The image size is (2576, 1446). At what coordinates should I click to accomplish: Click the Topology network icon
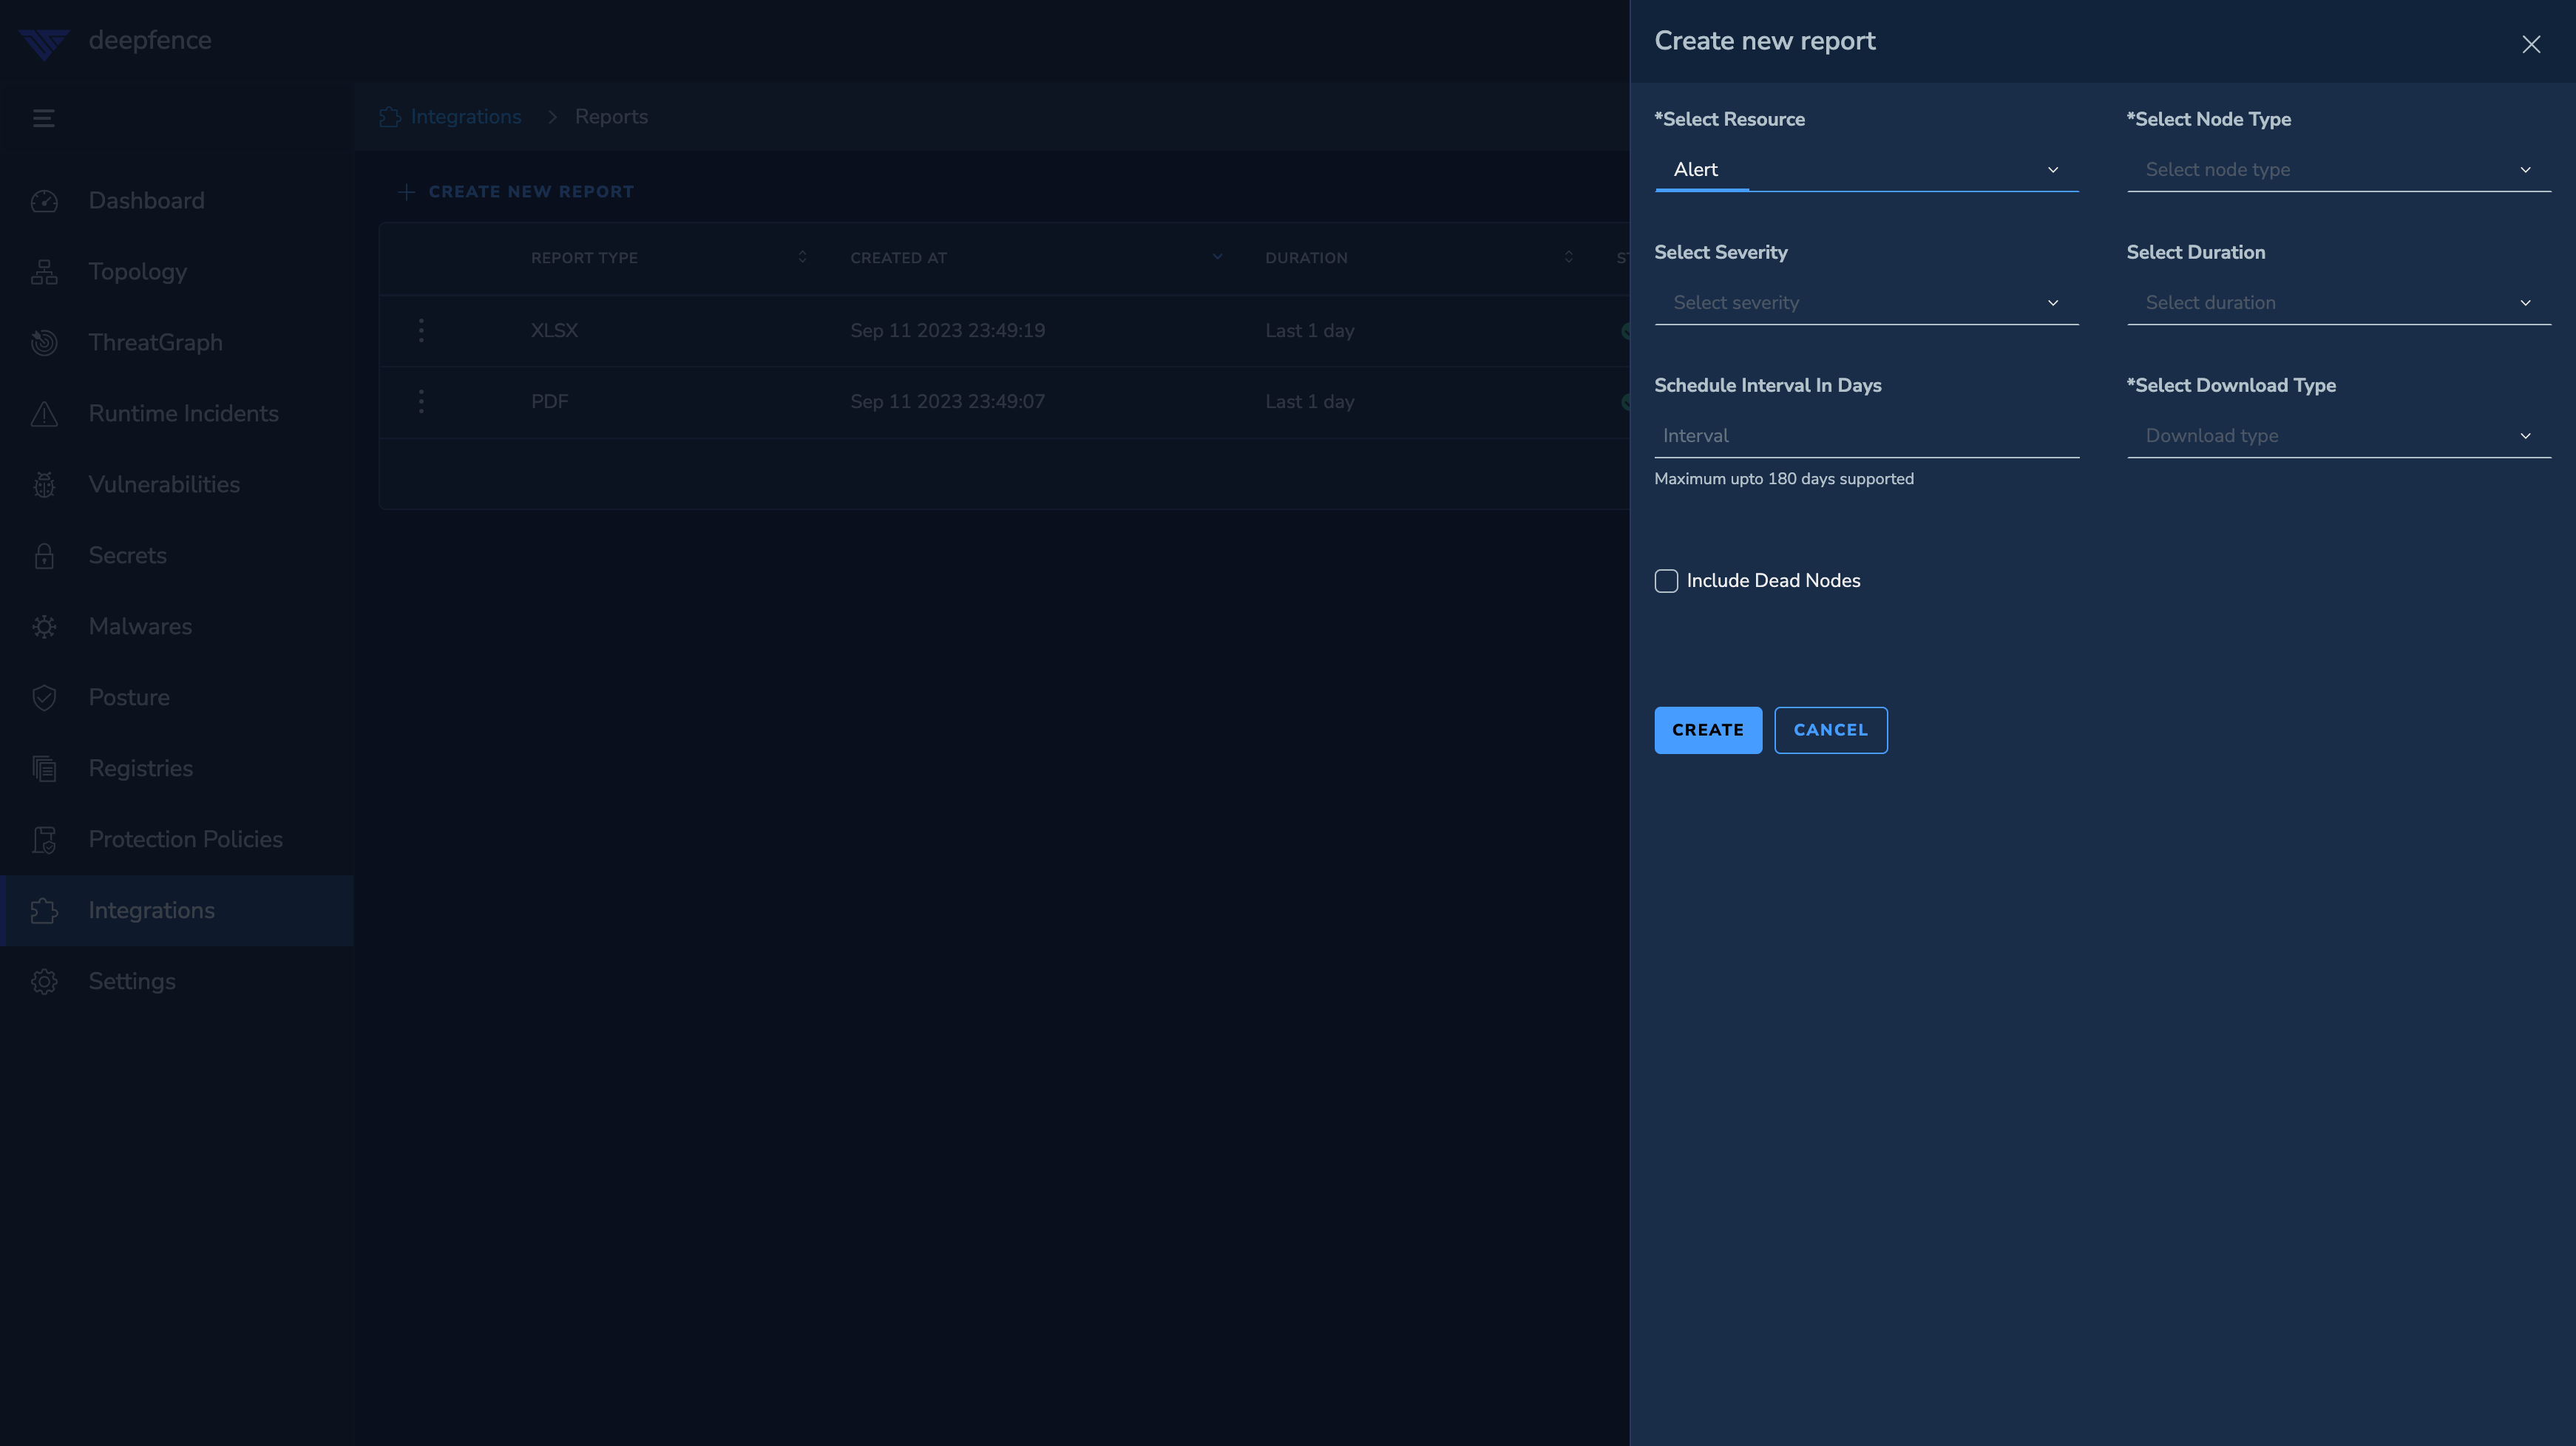click(44, 272)
